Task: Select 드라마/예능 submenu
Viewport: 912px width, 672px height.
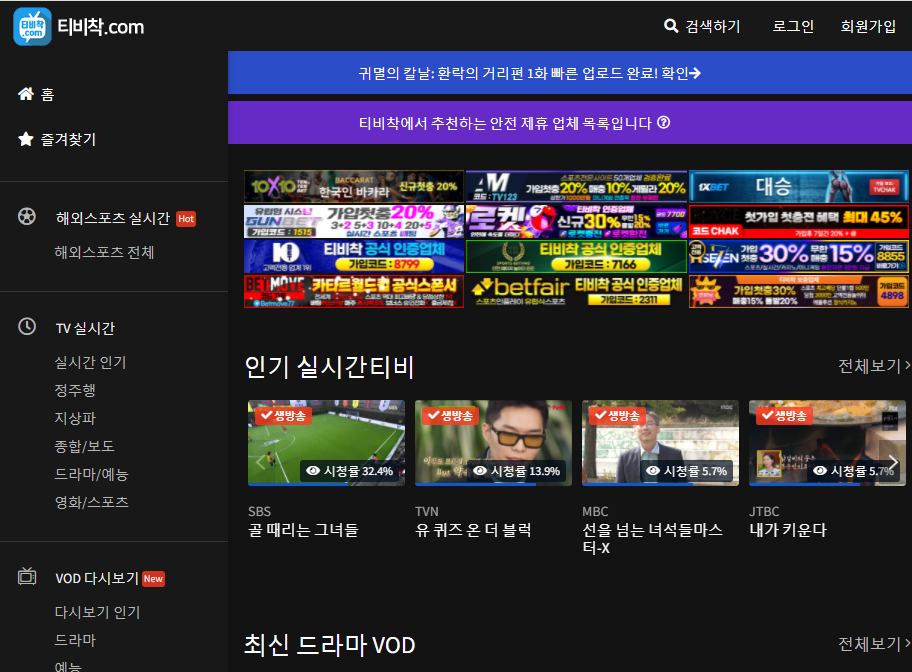Action: point(91,474)
